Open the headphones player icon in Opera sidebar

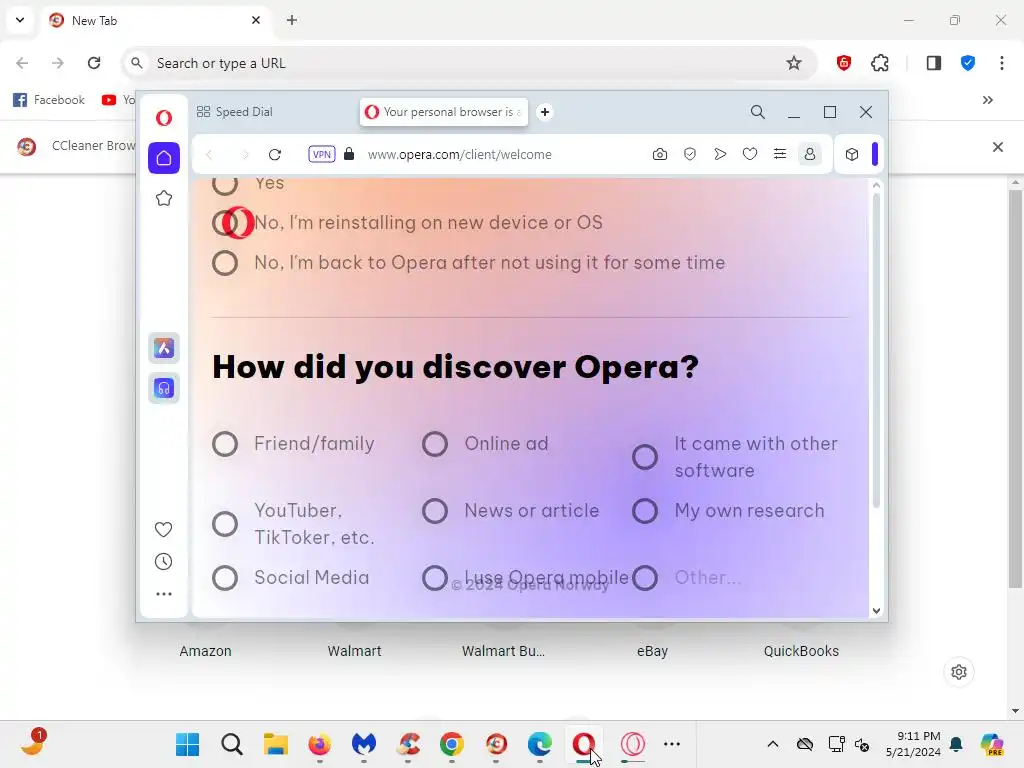pyautogui.click(x=164, y=389)
